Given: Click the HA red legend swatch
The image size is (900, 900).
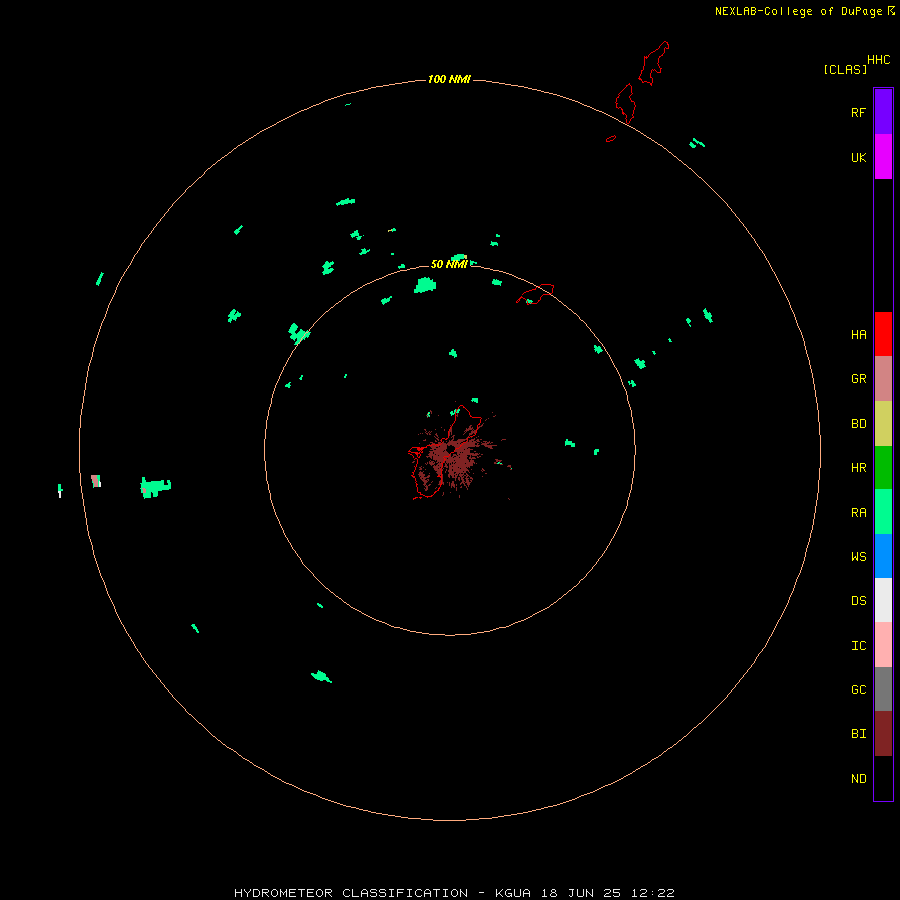Looking at the screenshot, I should (x=883, y=334).
